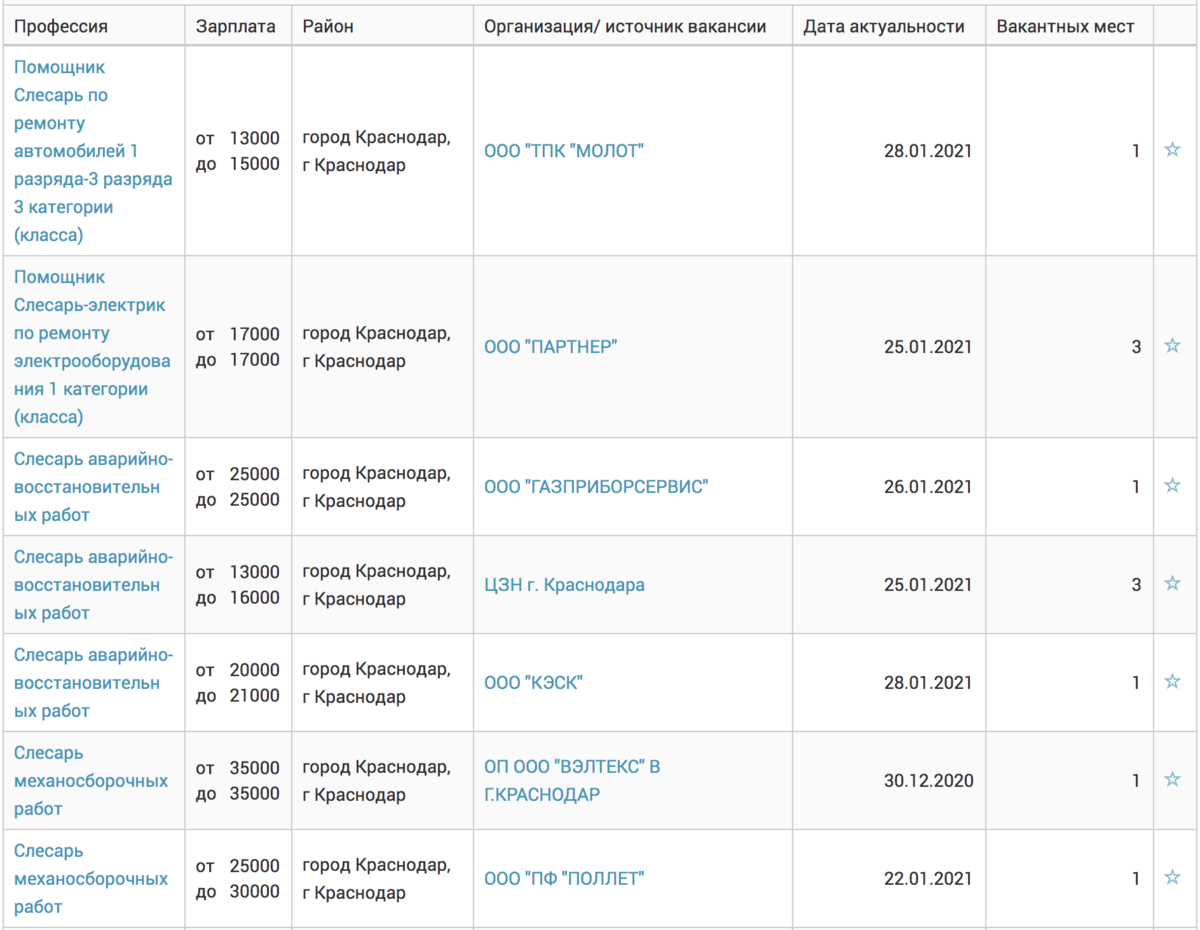Add ЦЗН г. Краснодара vacancy to favorites
The height and width of the screenshot is (930, 1200).
(x=1172, y=584)
